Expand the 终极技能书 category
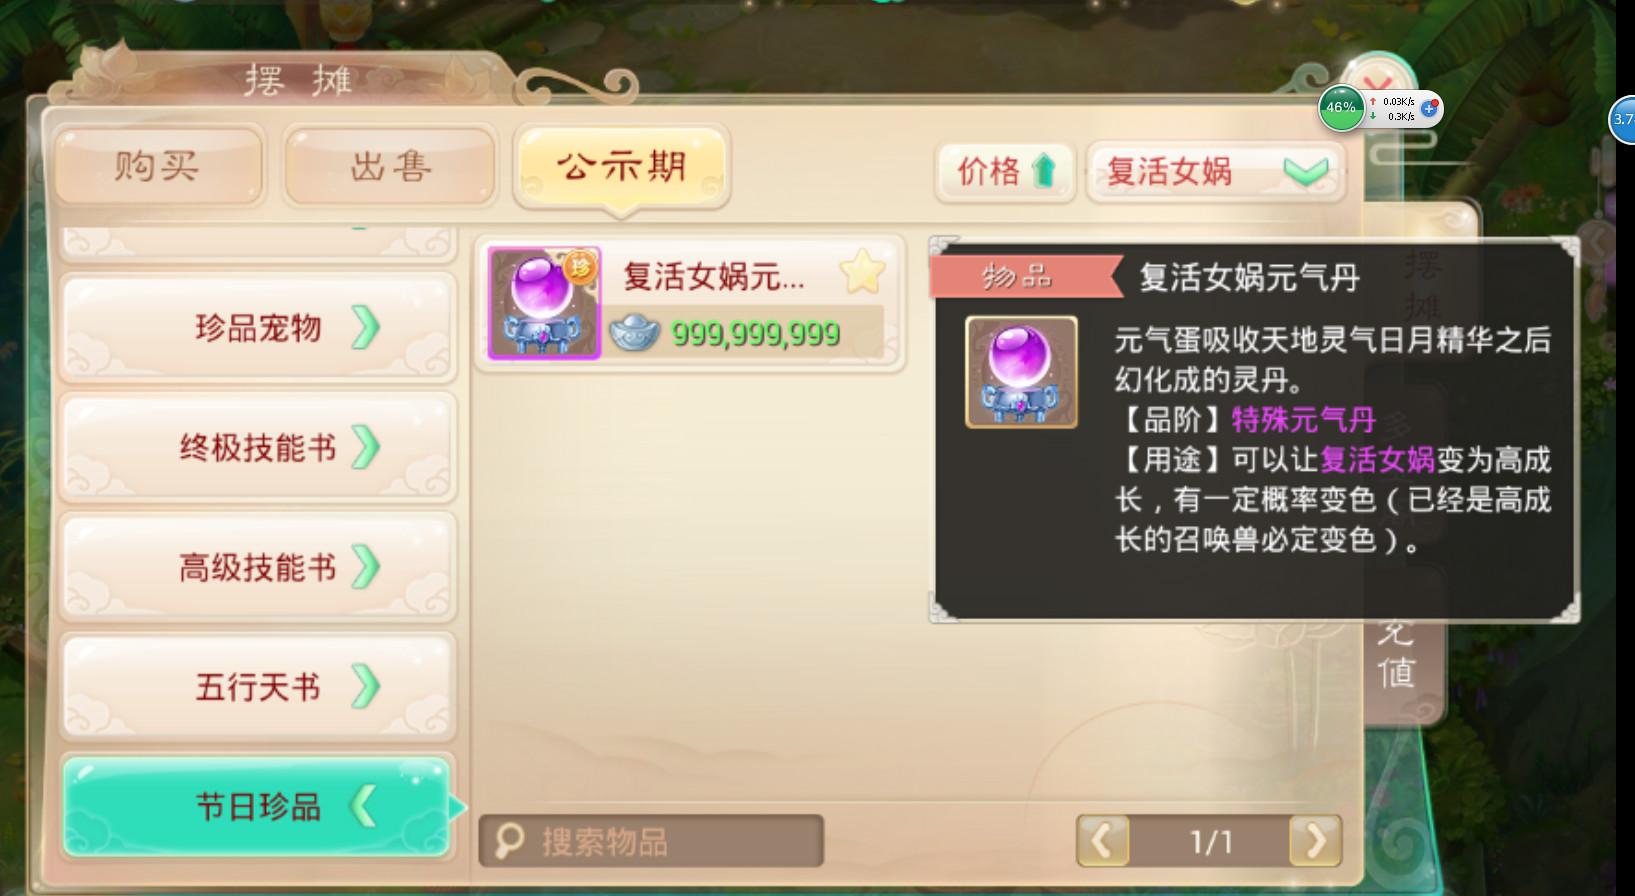 pyautogui.click(x=257, y=447)
